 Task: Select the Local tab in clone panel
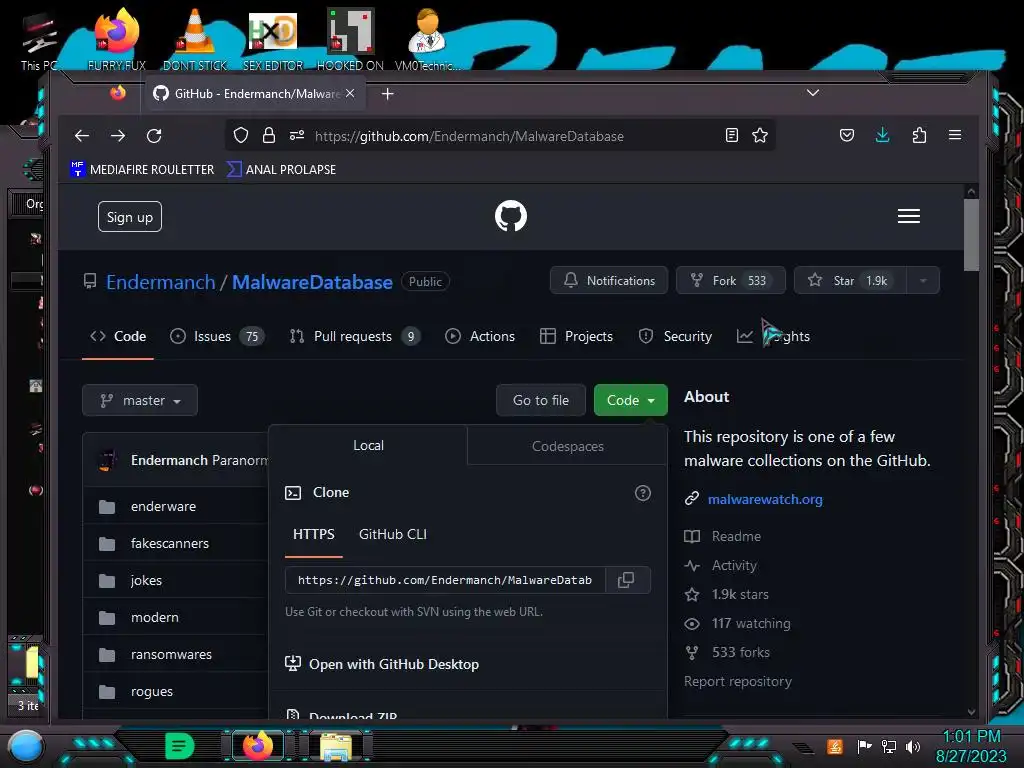[368, 445]
